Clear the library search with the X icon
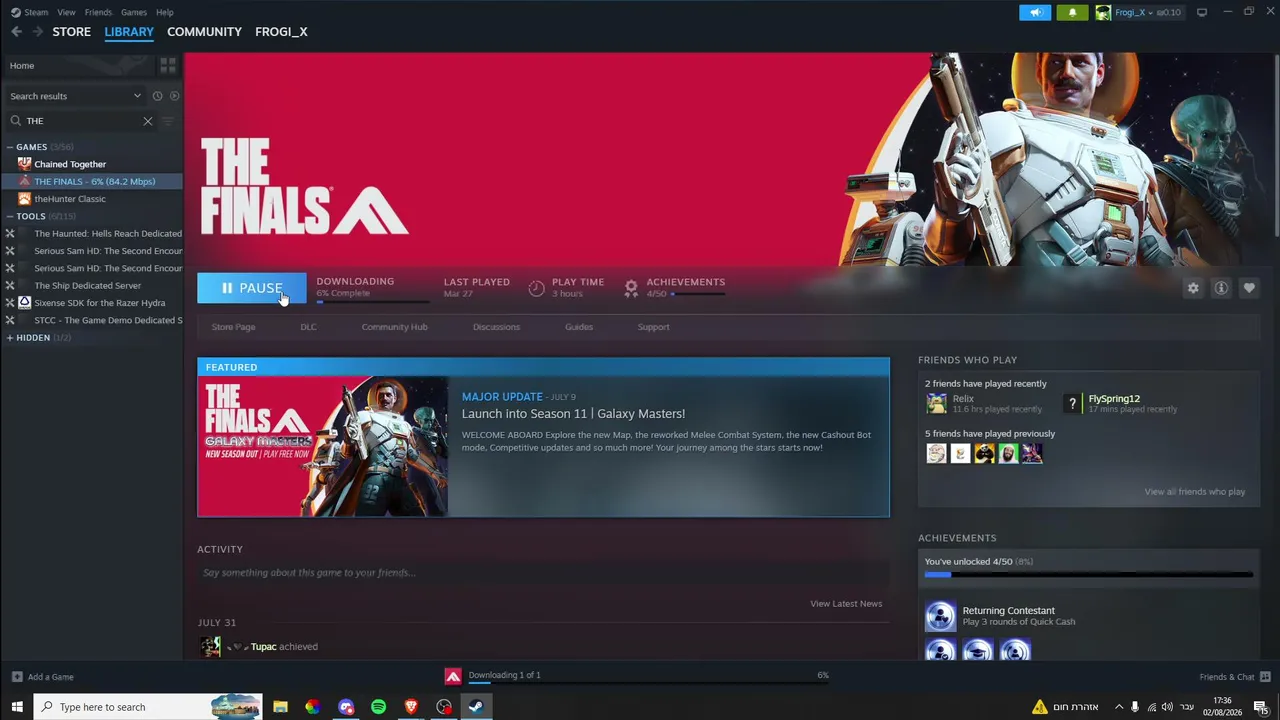 [147, 121]
